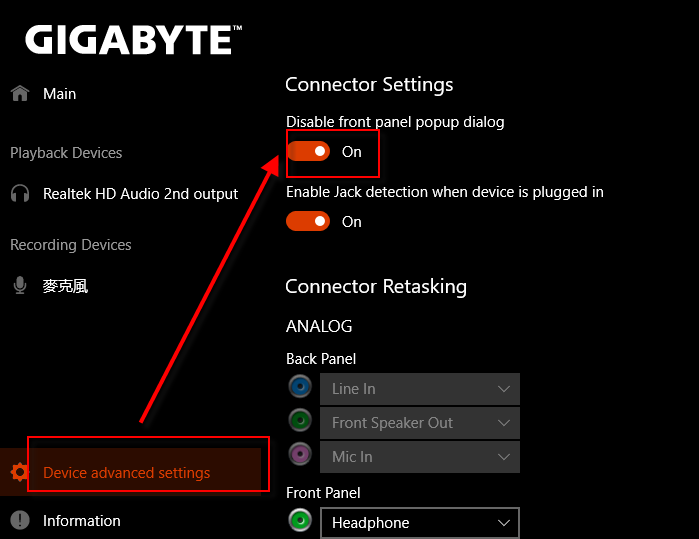The width and height of the screenshot is (699, 539).
Task: Click the GIGABYTE logo
Action: tap(132, 40)
